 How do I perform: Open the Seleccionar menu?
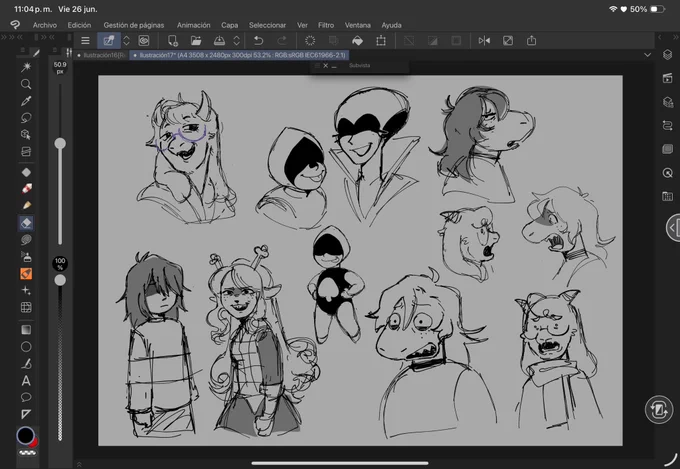point(267,25)
